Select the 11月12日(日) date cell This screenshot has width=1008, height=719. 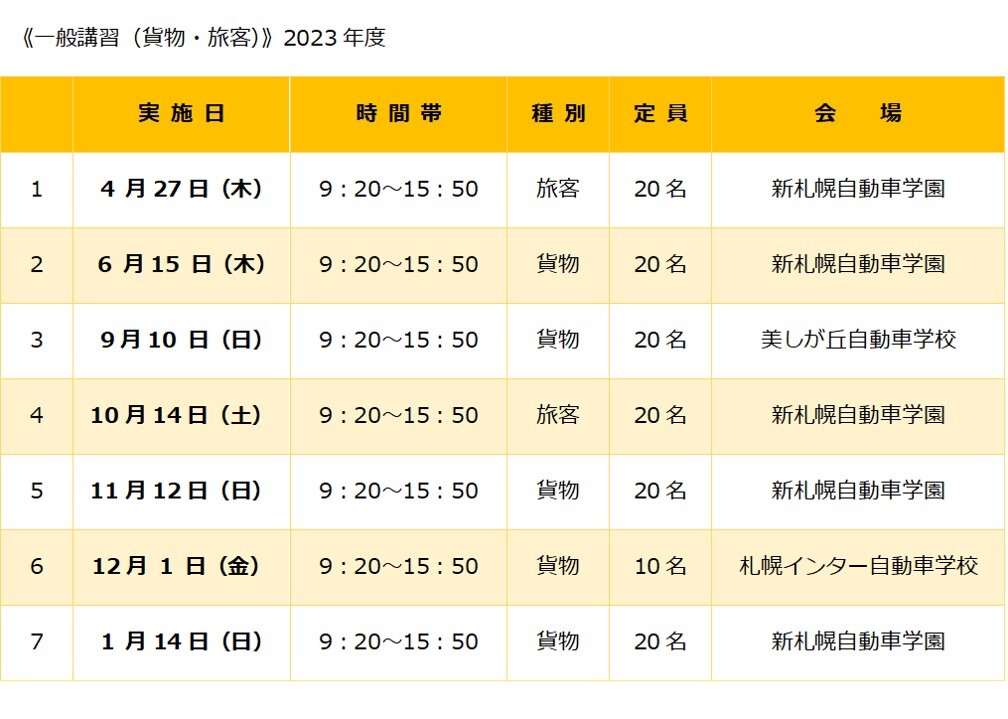click(x=181, y=491)
